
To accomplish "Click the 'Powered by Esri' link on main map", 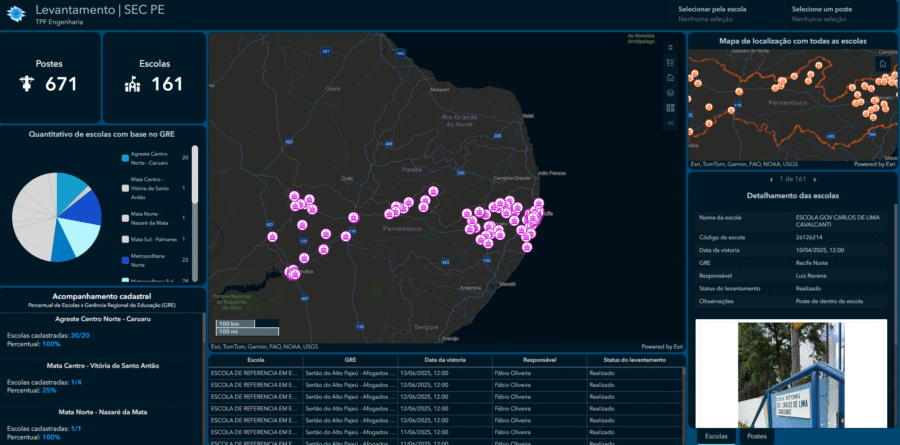I will 660,347.
